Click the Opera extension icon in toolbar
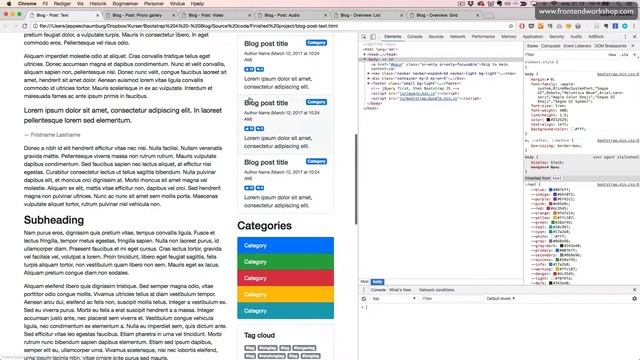 coord(522,26)
